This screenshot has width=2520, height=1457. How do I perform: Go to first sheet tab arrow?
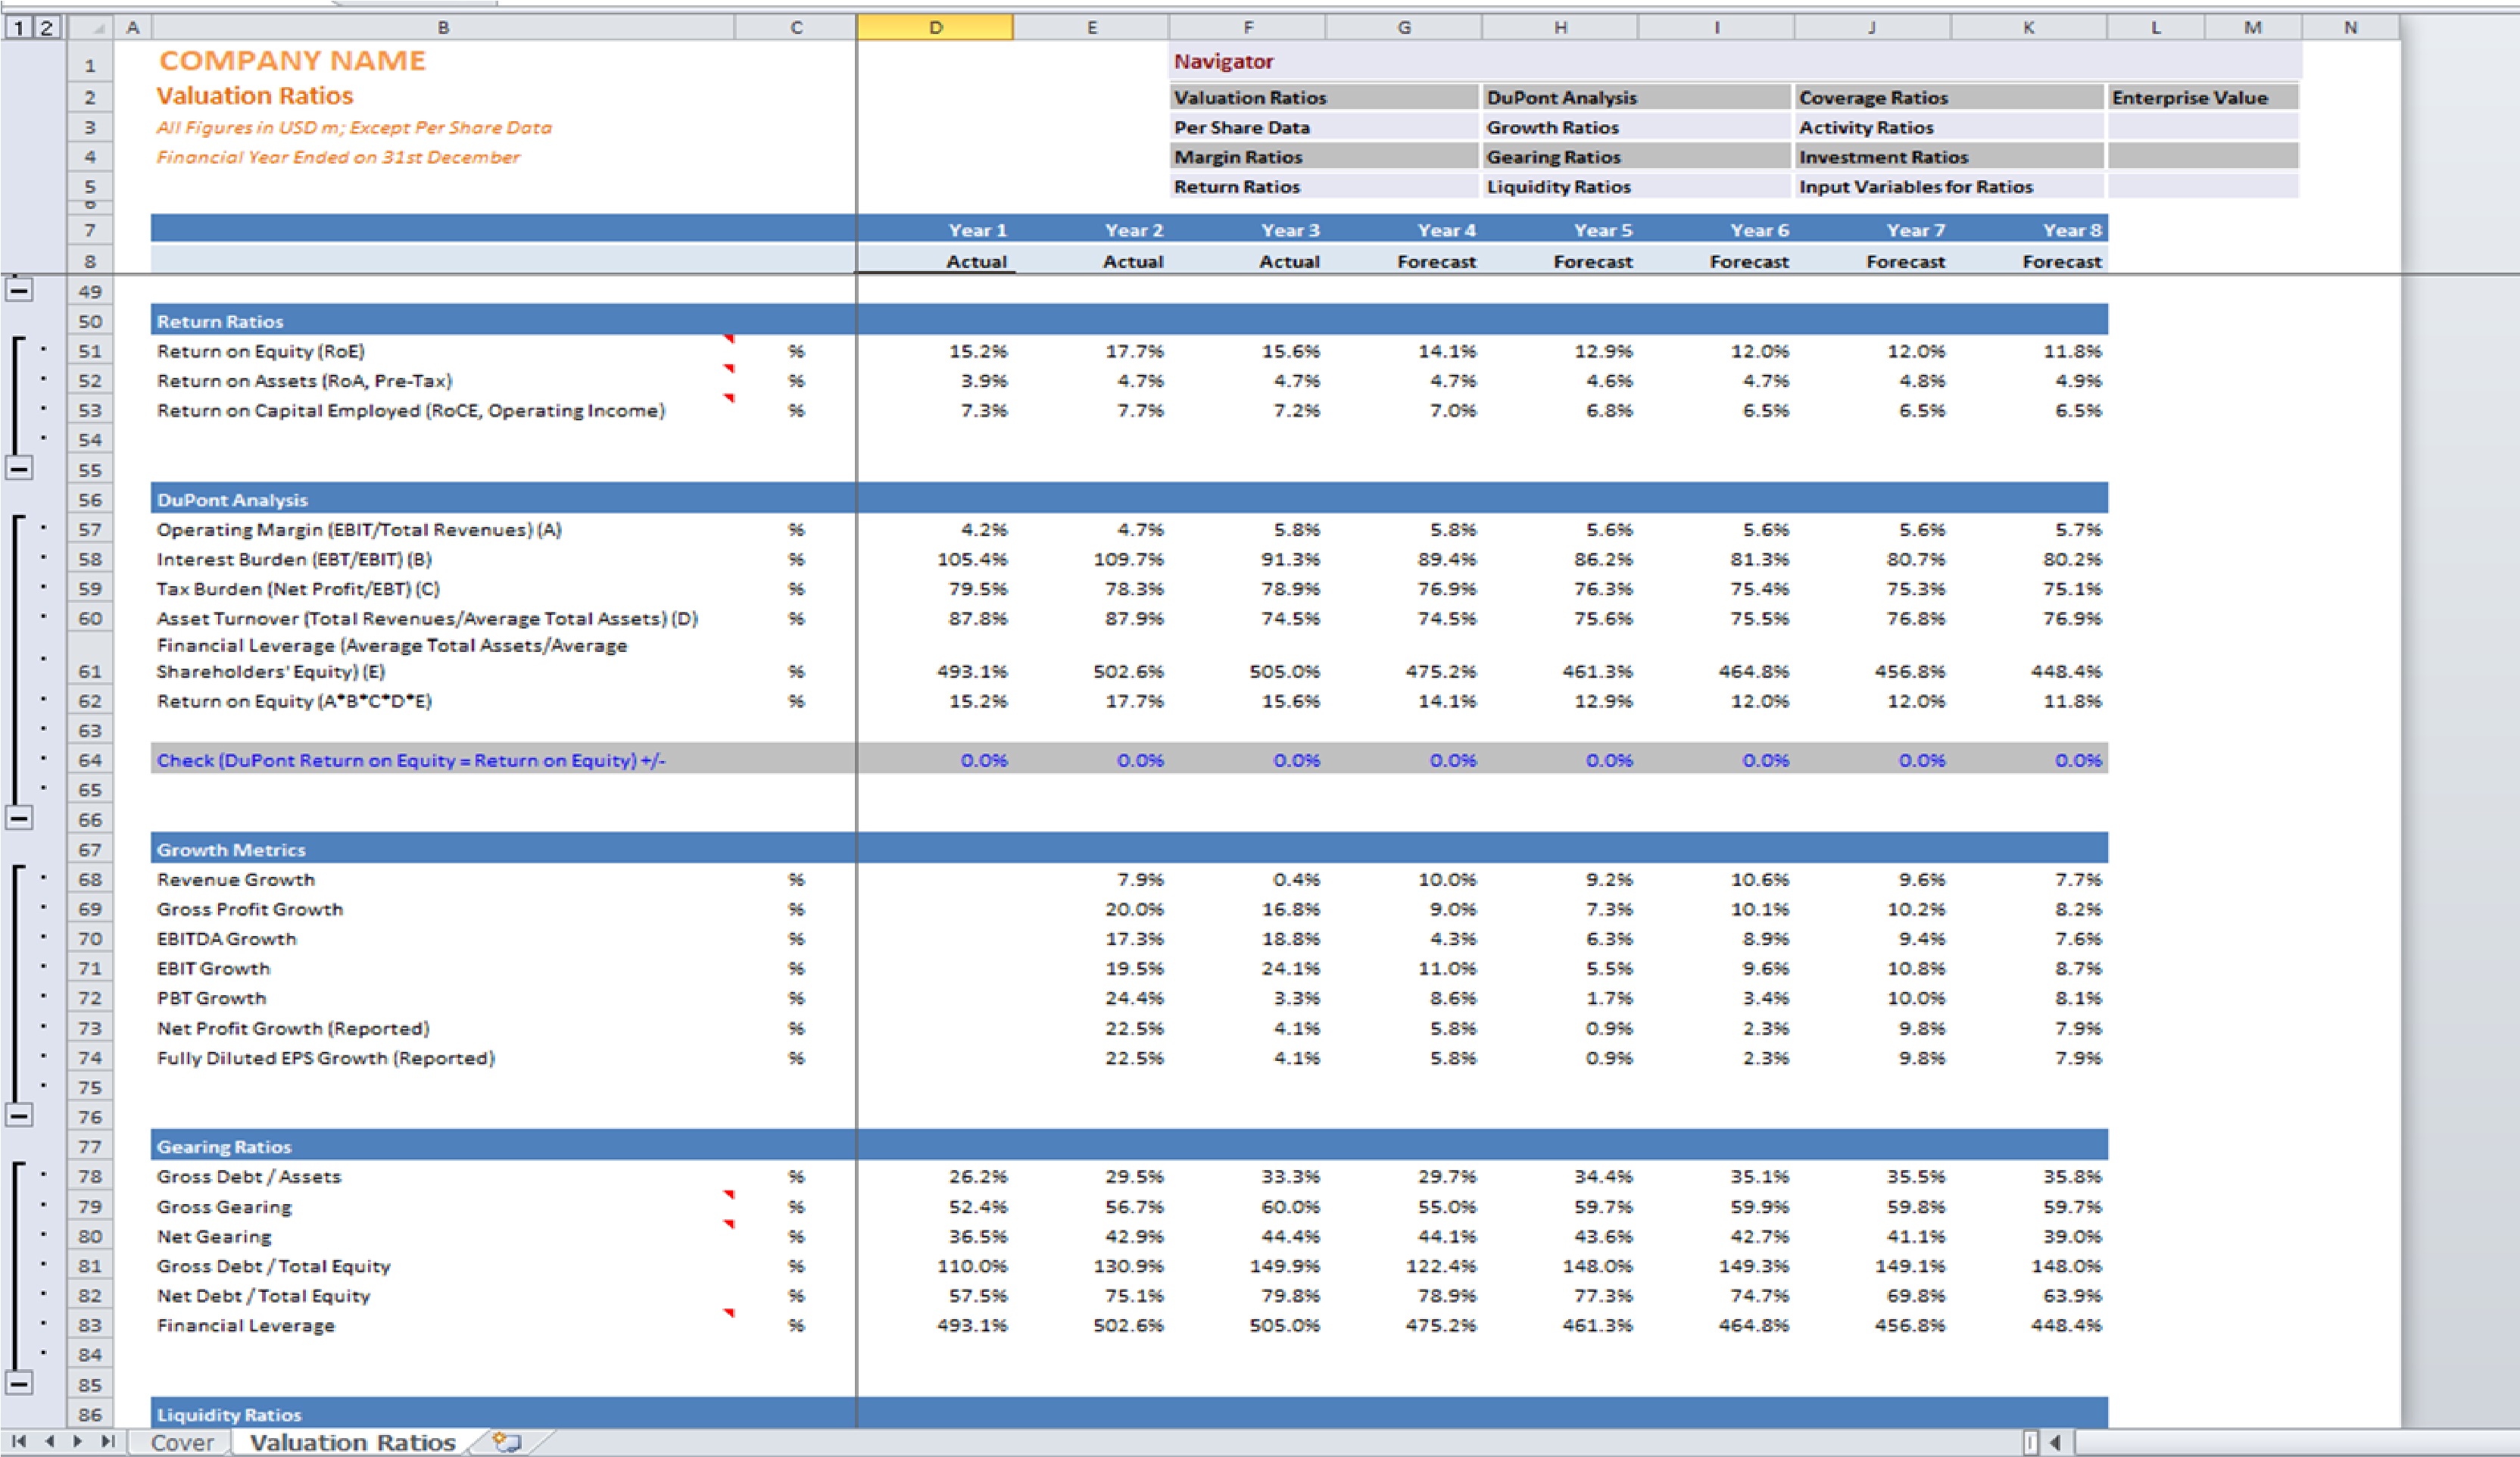point(19,1441)
